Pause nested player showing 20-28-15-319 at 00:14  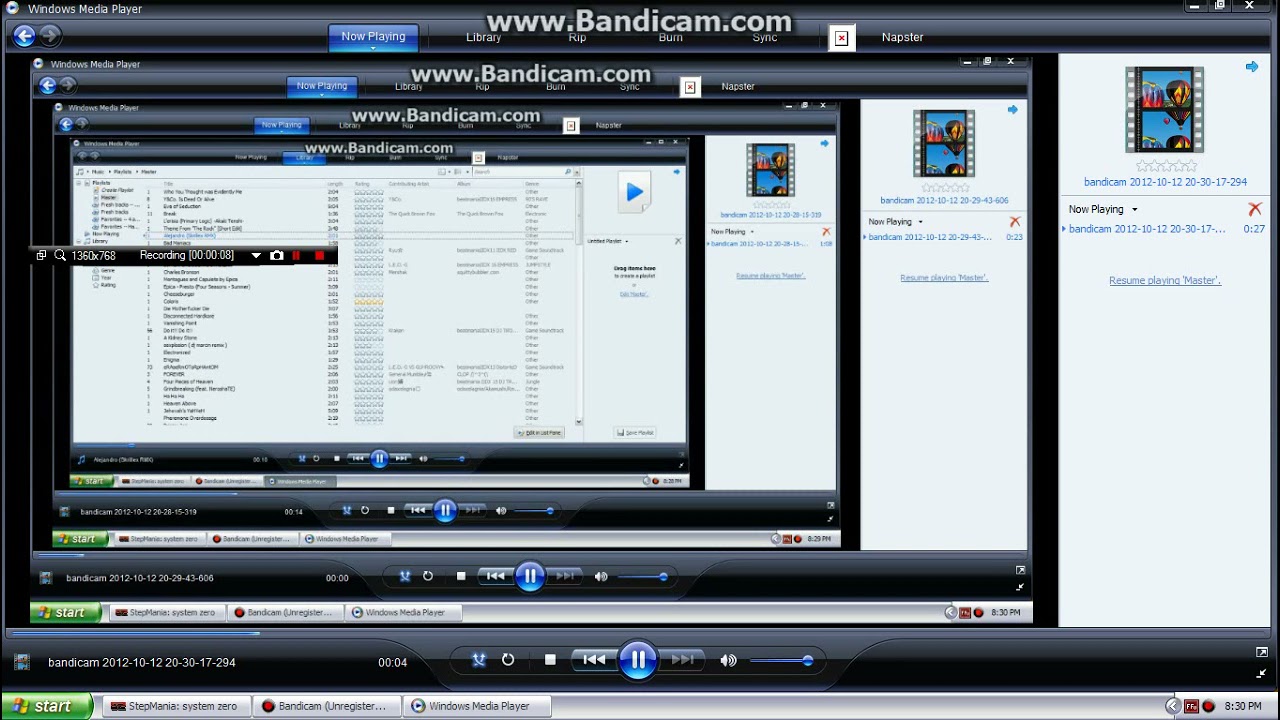click(445, 510)
